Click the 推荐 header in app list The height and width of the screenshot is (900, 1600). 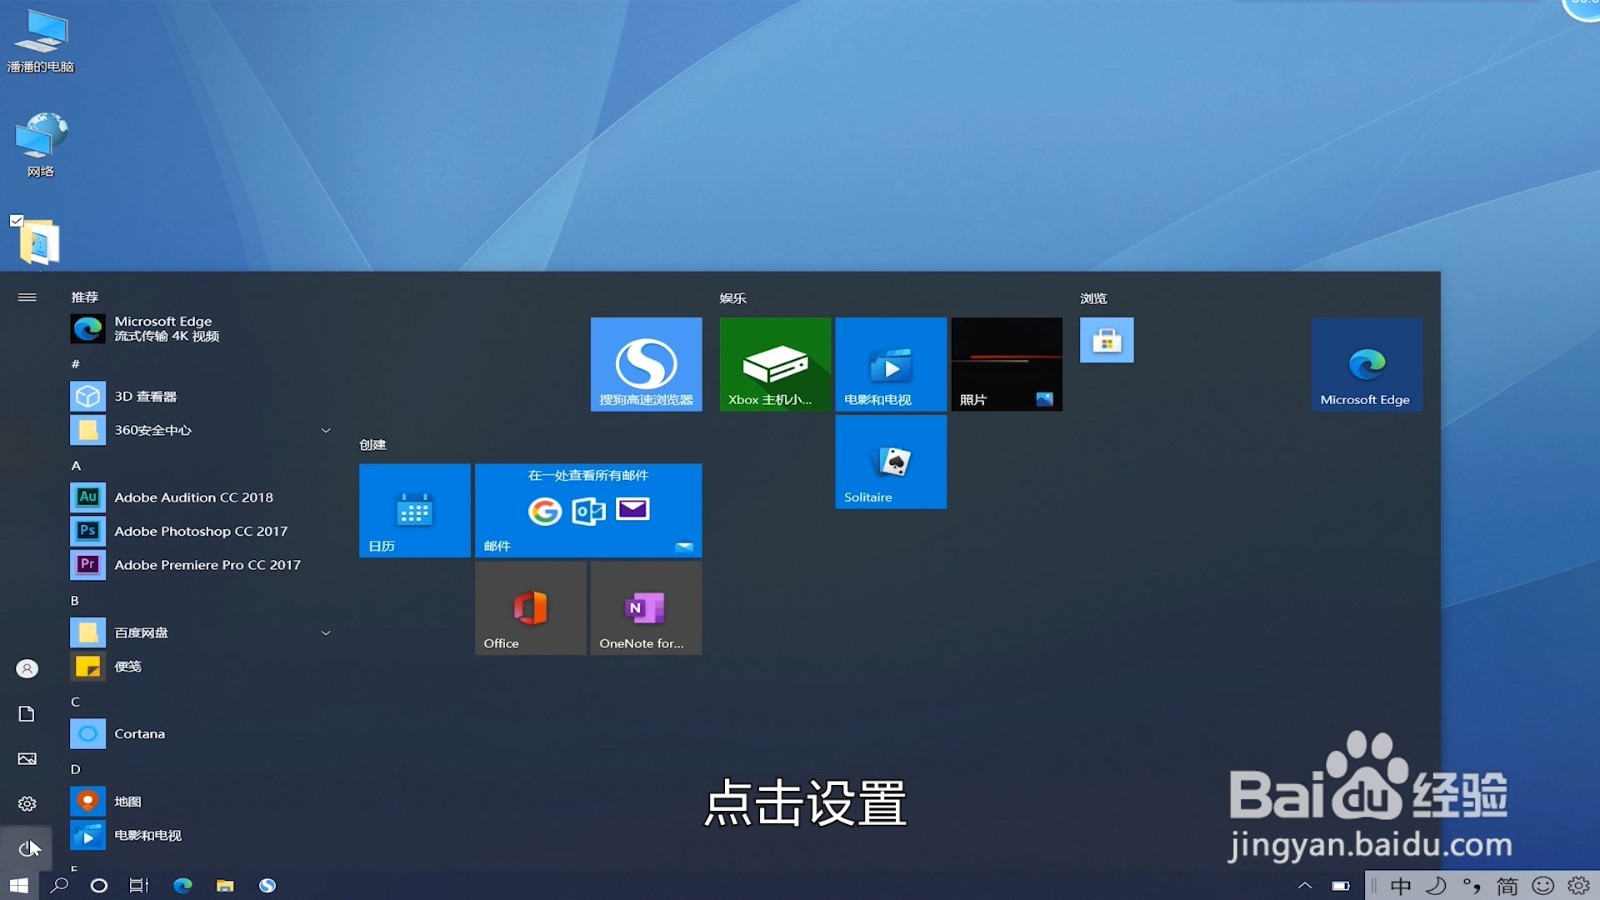[85, 297]
